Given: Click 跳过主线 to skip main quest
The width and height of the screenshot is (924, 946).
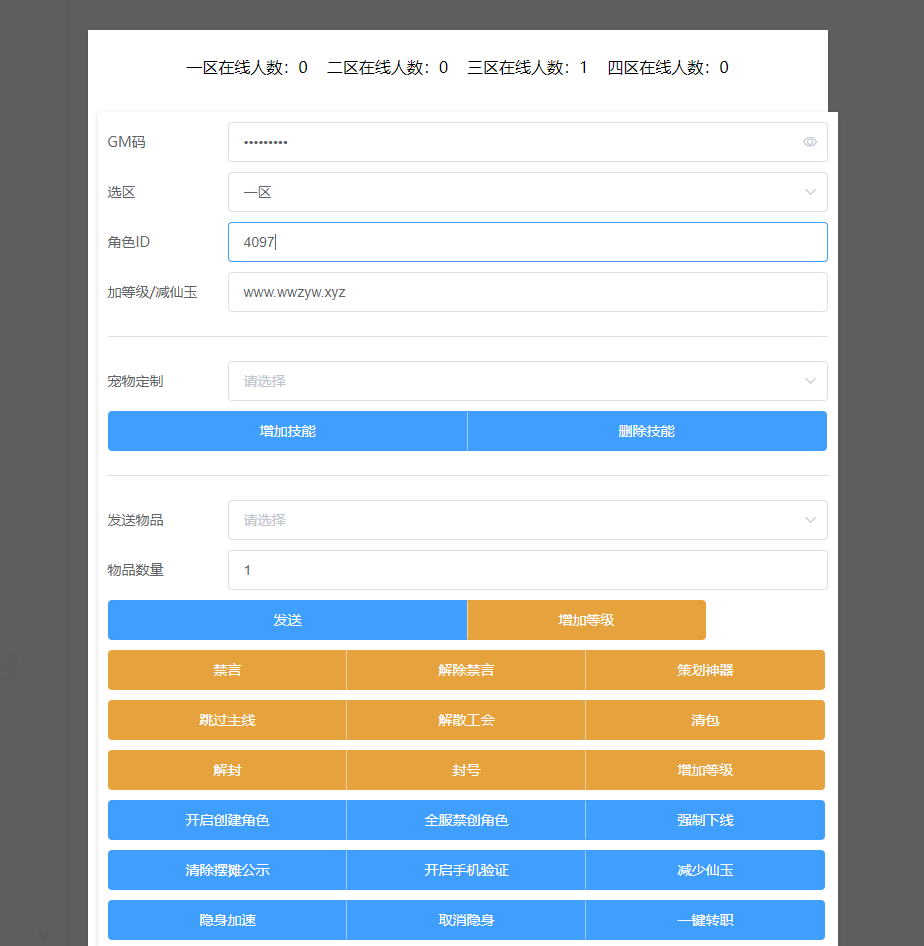Looking at the screenshot, I should (227, 720).
